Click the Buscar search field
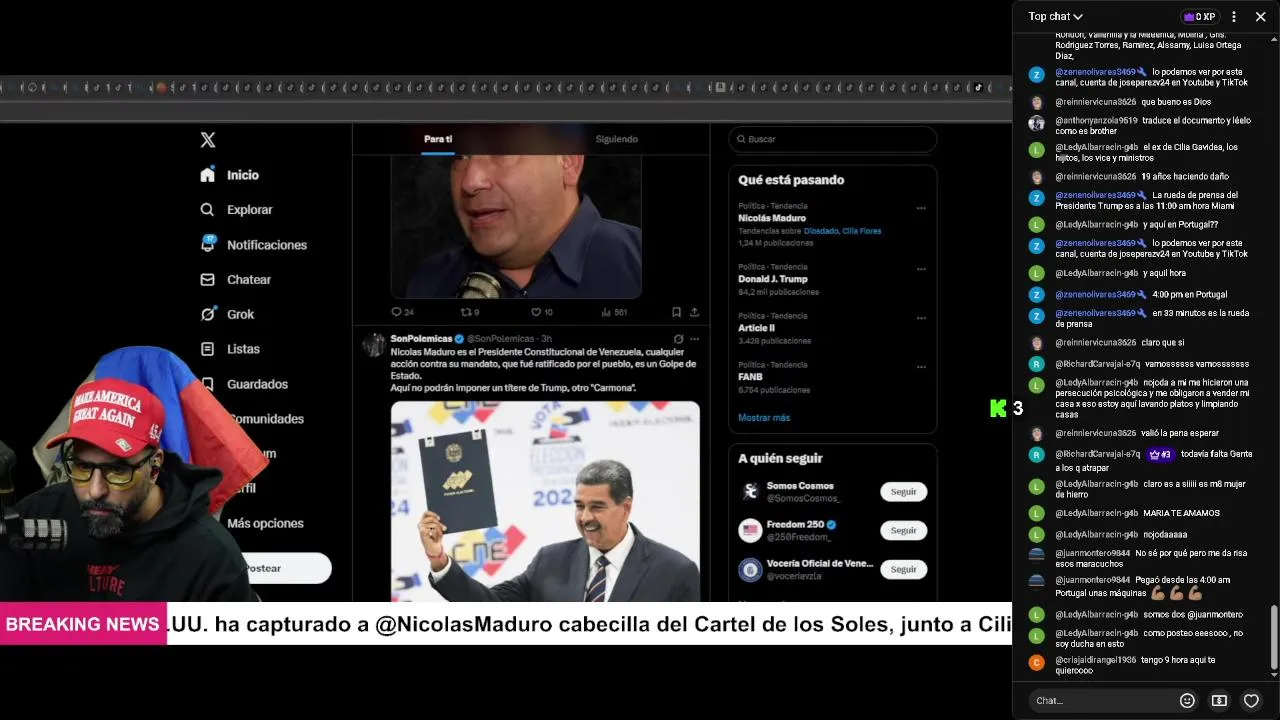The height and width of the screenshot is (720, 1280). click(832, 139)
